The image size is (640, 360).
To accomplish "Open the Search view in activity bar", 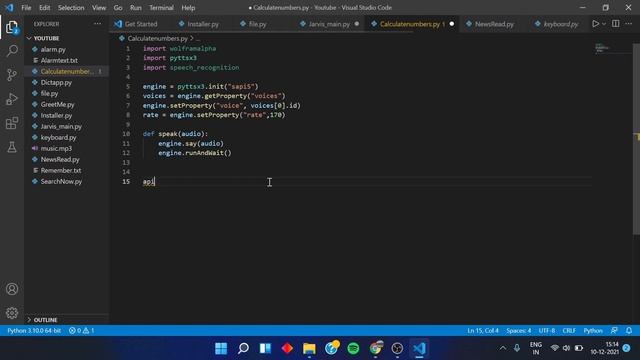I will point(12,51).
